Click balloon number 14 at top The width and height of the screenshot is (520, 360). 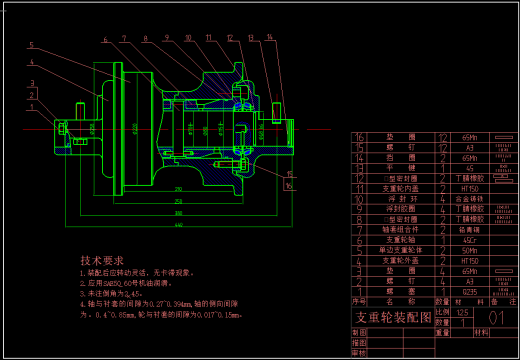coord(270,36)
